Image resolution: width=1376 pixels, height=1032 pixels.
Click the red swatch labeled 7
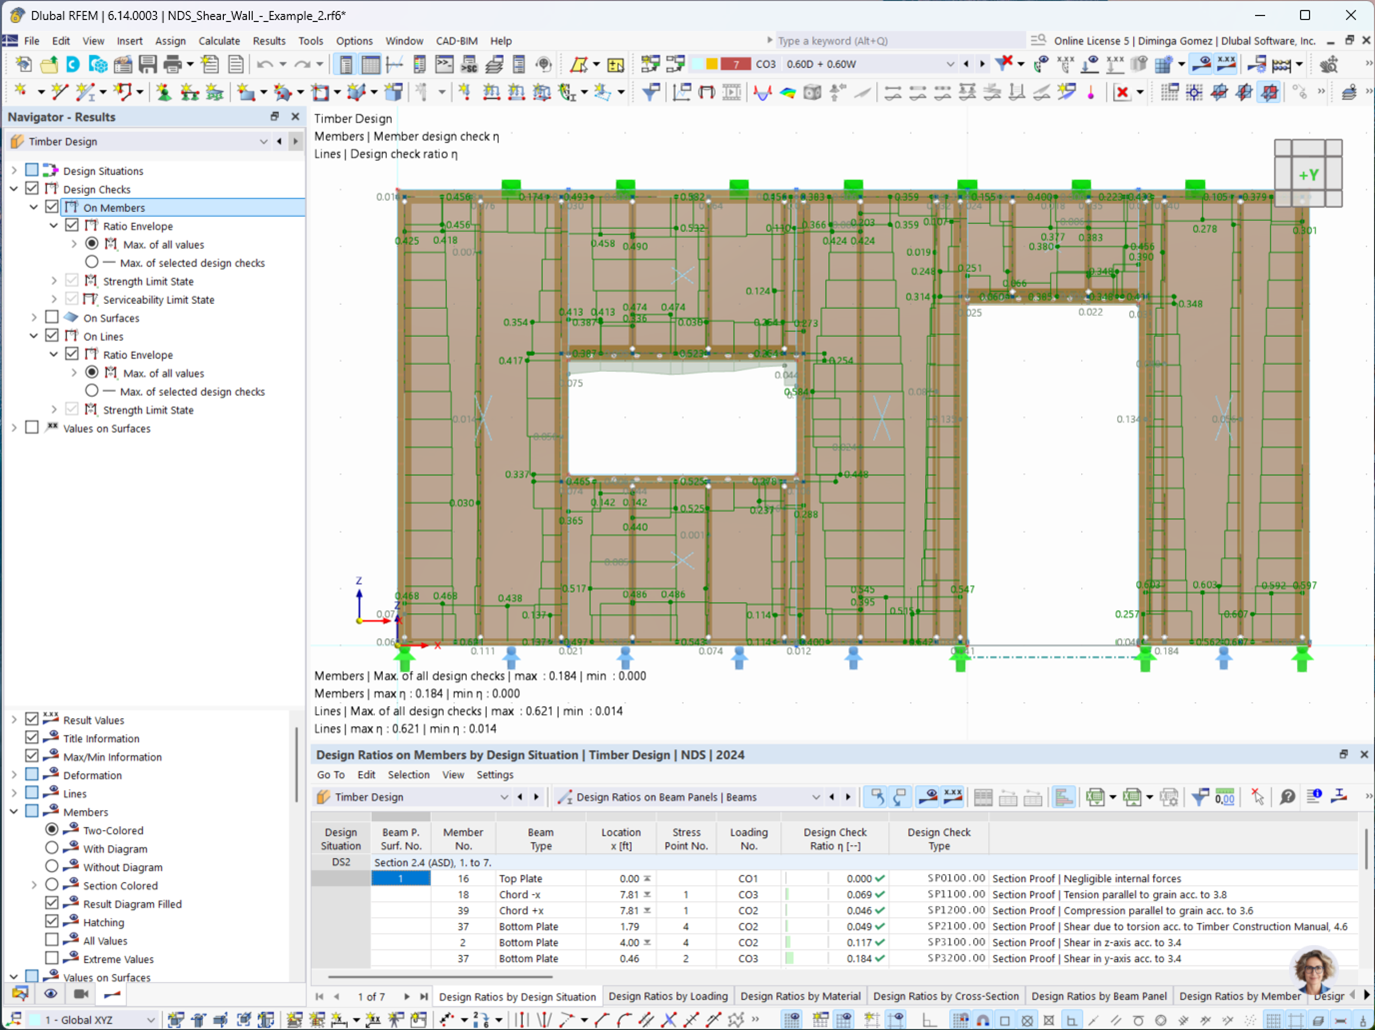[x=736, y=64]
